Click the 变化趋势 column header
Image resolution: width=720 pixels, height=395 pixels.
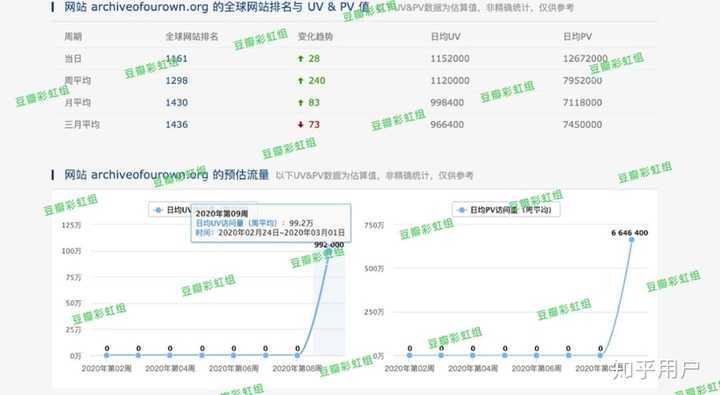[315, 37]
